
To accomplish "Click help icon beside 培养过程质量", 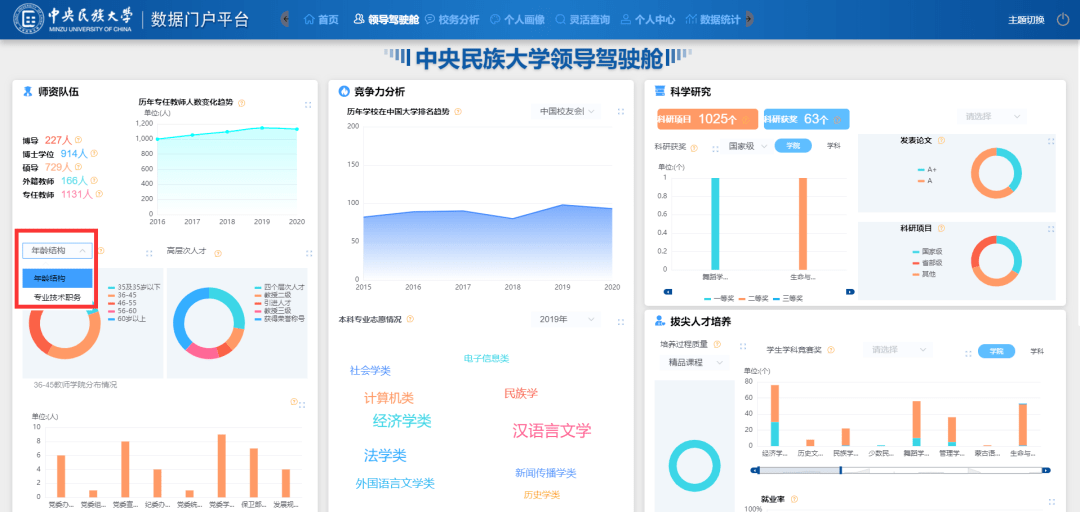I will pos(717,345).
